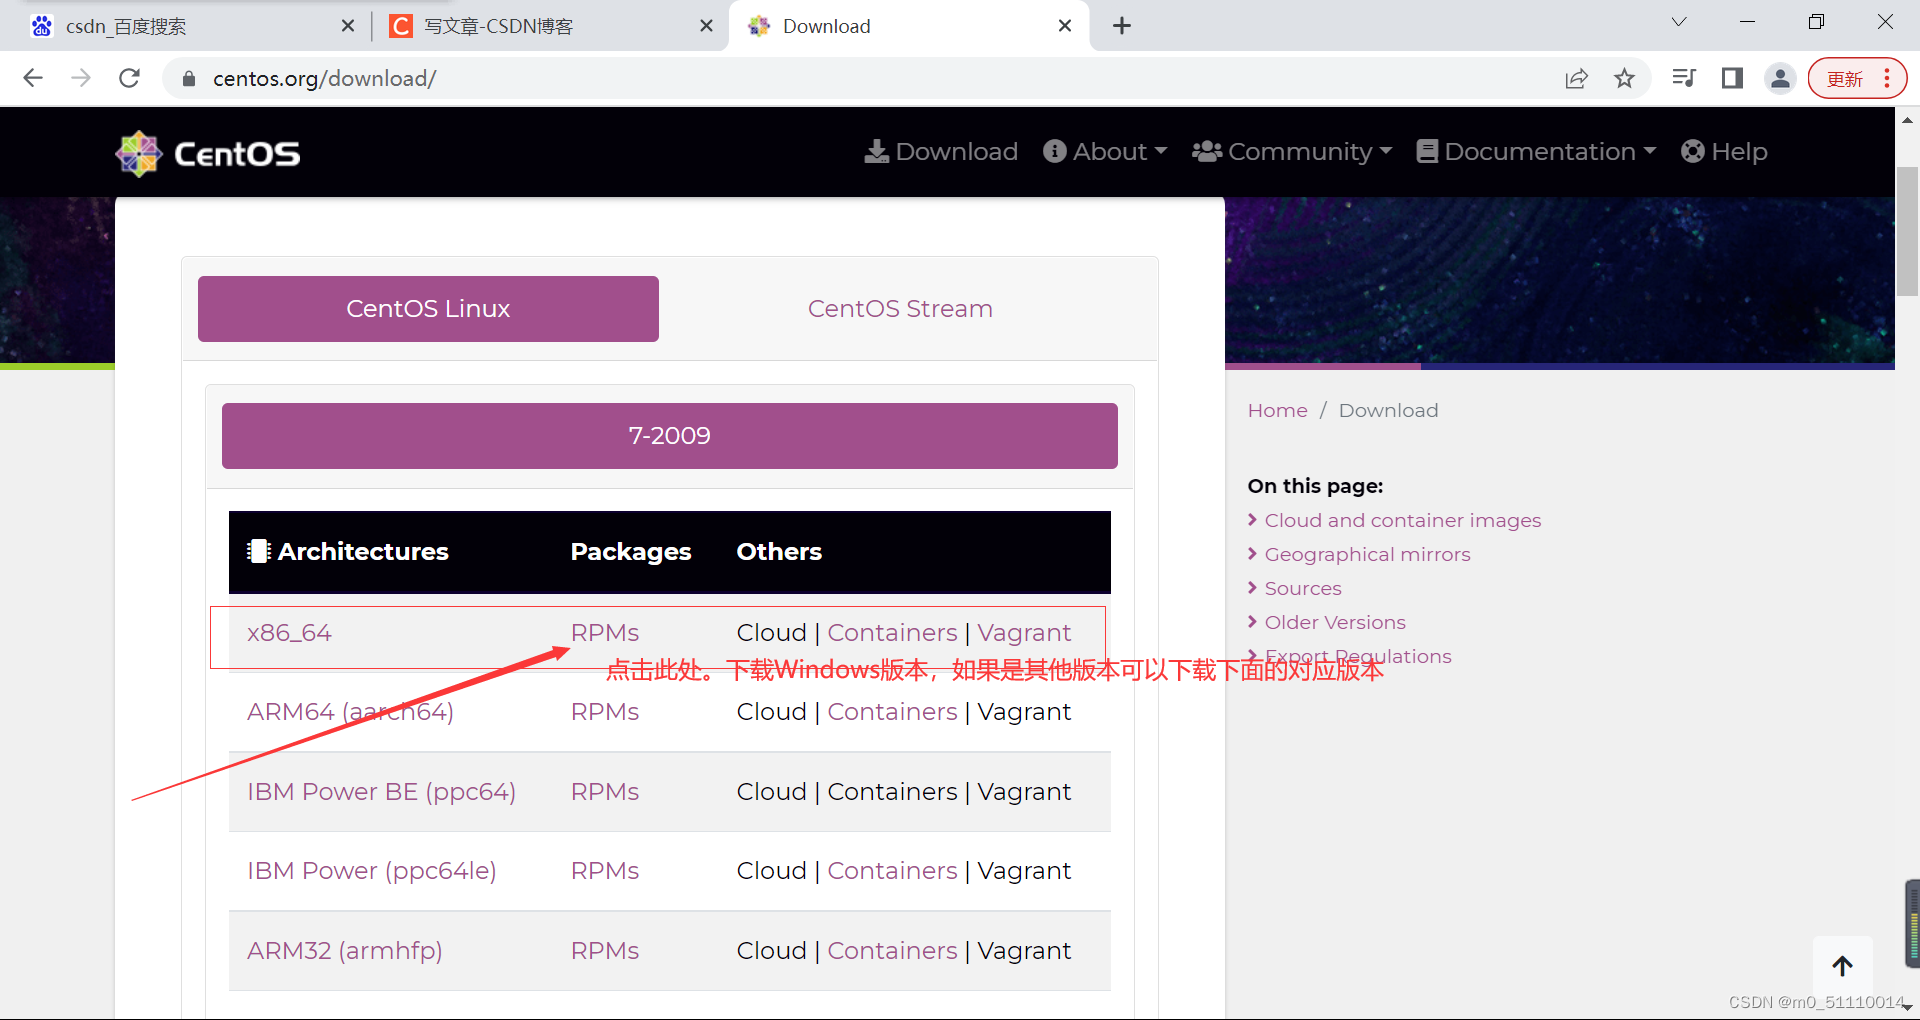Click the page vertical scrollbar thumb

1907,232
